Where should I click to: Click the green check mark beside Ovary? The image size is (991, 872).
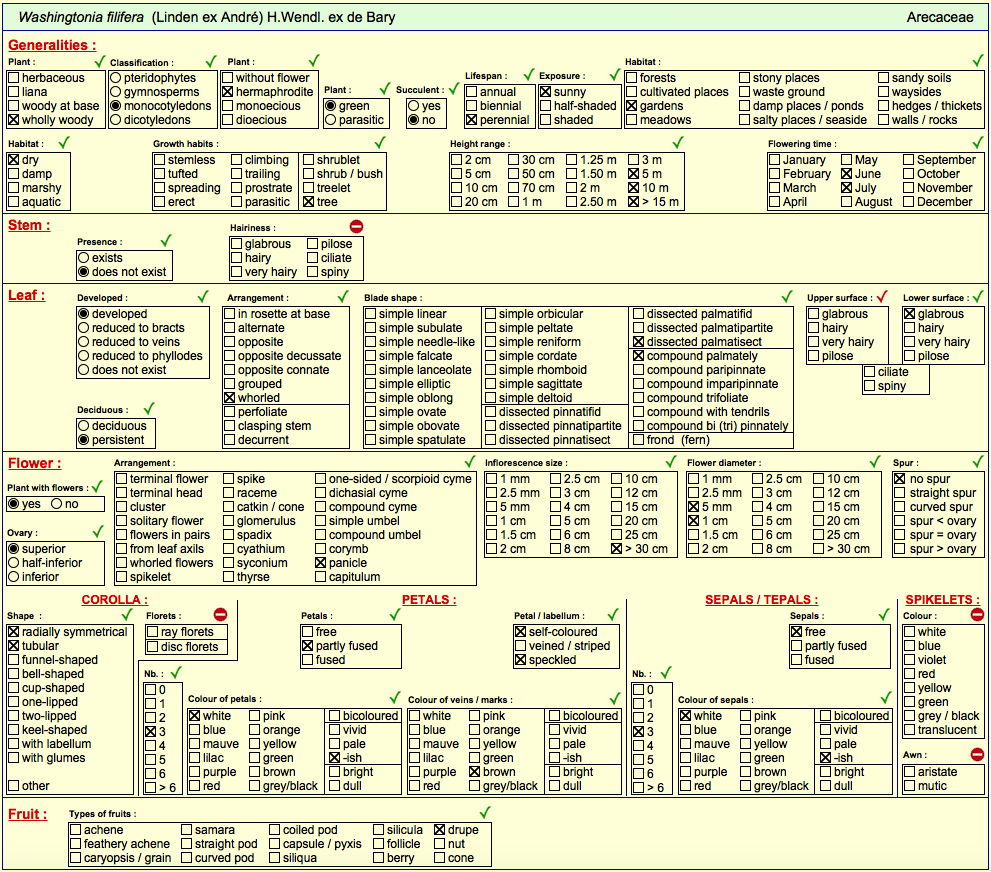click(x=98, y=531)
